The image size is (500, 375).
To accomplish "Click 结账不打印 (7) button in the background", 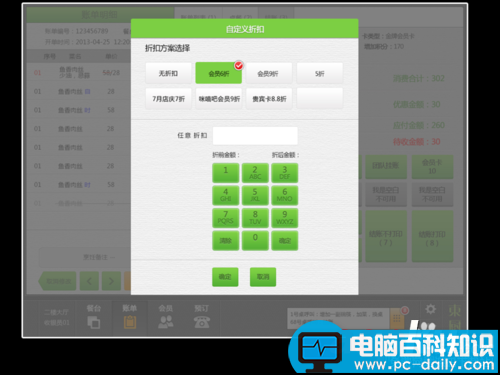I will (x=386, y=236).
